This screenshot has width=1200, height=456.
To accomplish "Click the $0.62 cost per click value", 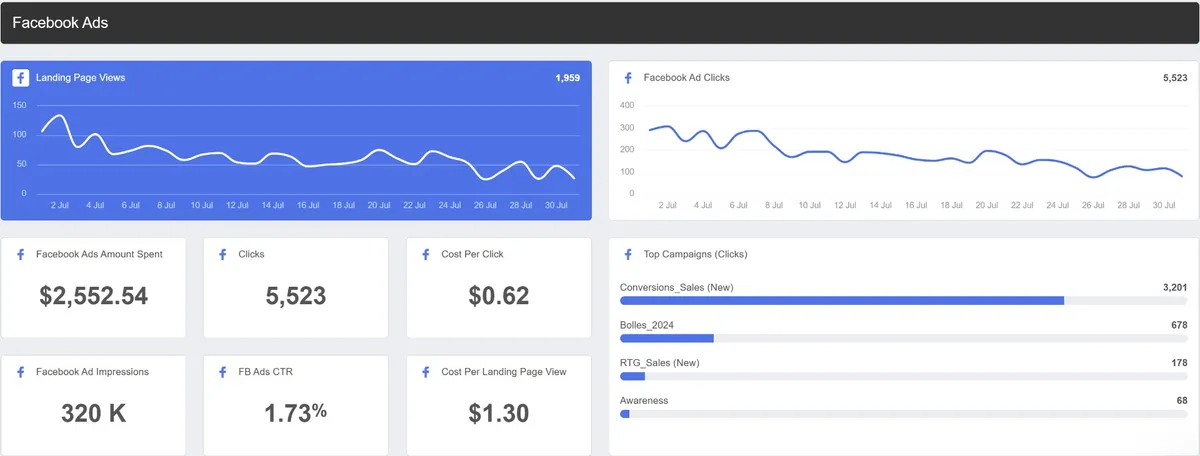I will tap(498, 296).
